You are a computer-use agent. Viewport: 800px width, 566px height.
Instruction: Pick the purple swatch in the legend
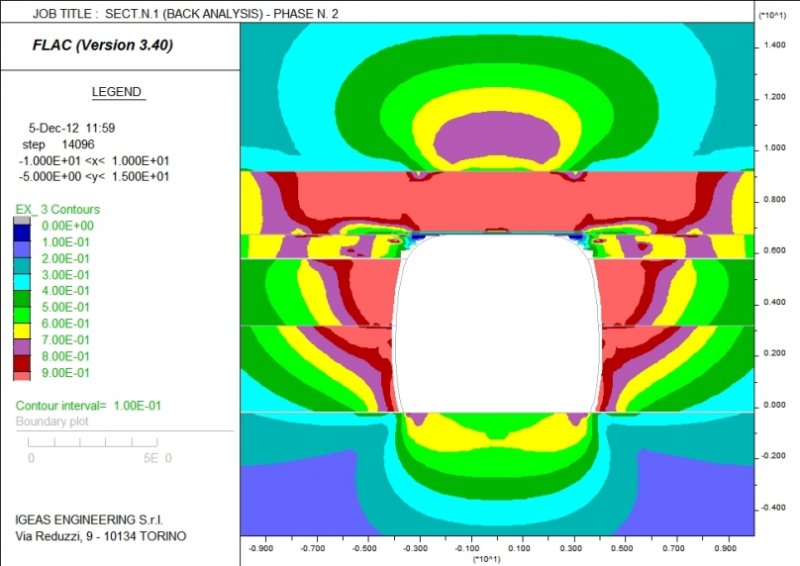coord(22,346)
